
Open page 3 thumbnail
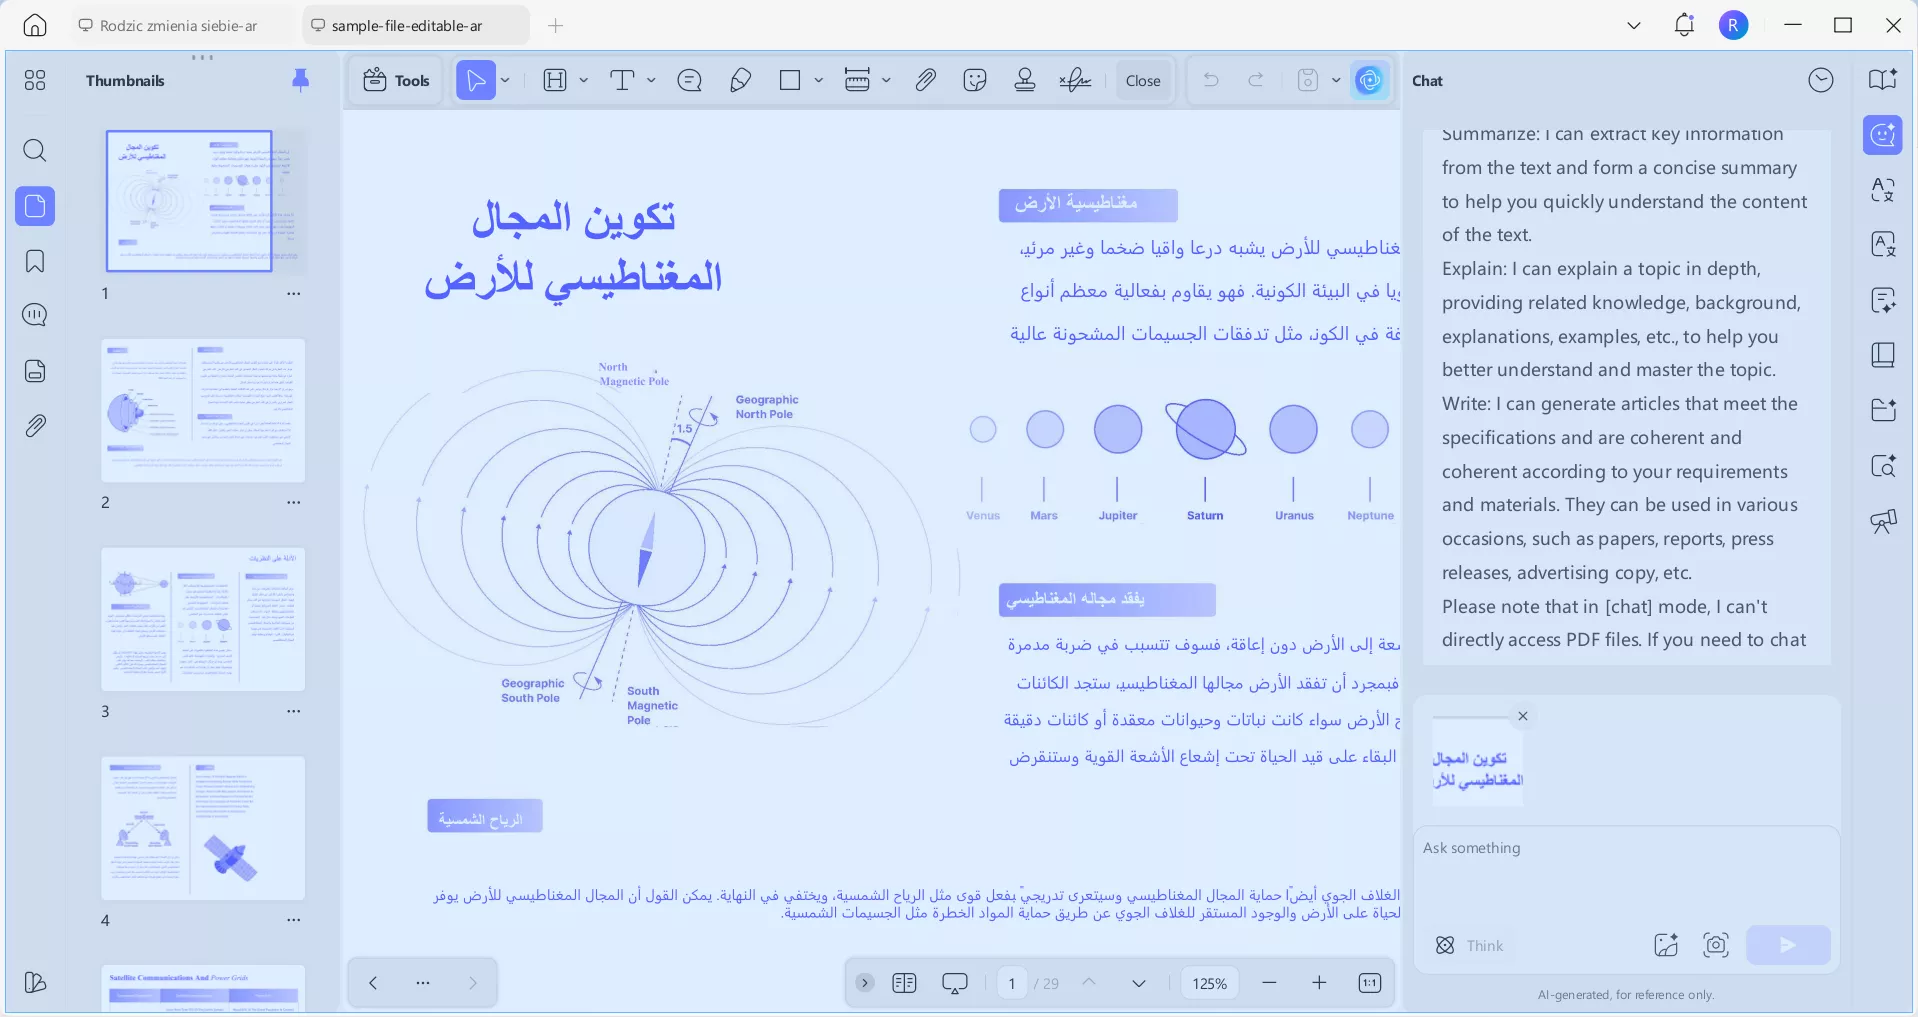click(202, 620)
